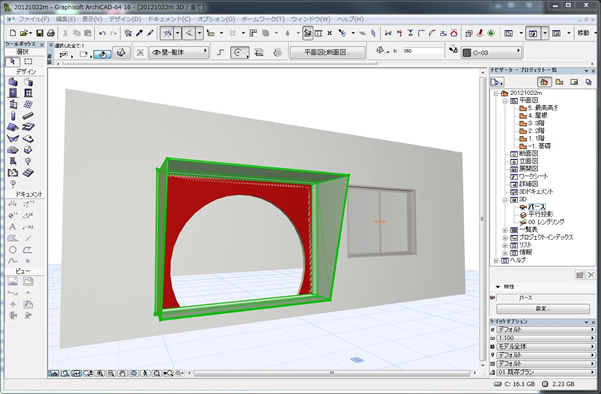Open the デザイン(D) menu
601x394 pixels.
point(125,19)
